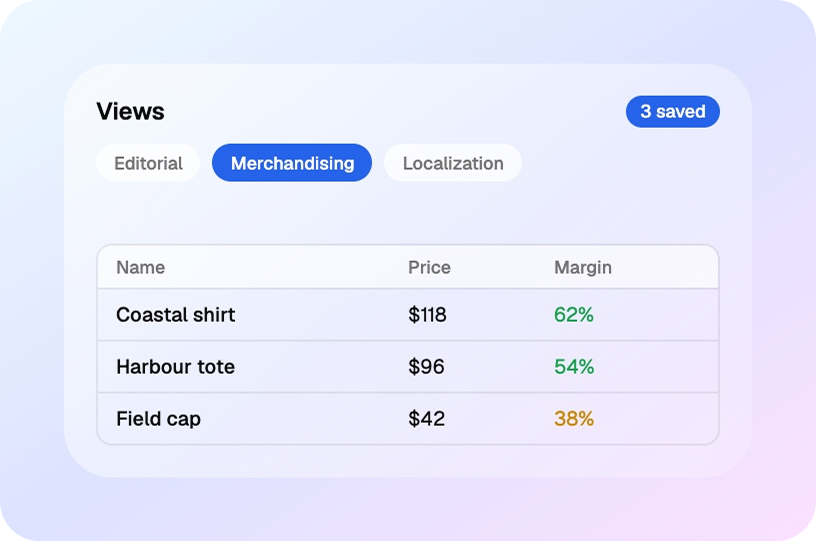Viewport: 816px width, 542px height.
Task: Click the 3 saved badge
Action: [672, 111]
